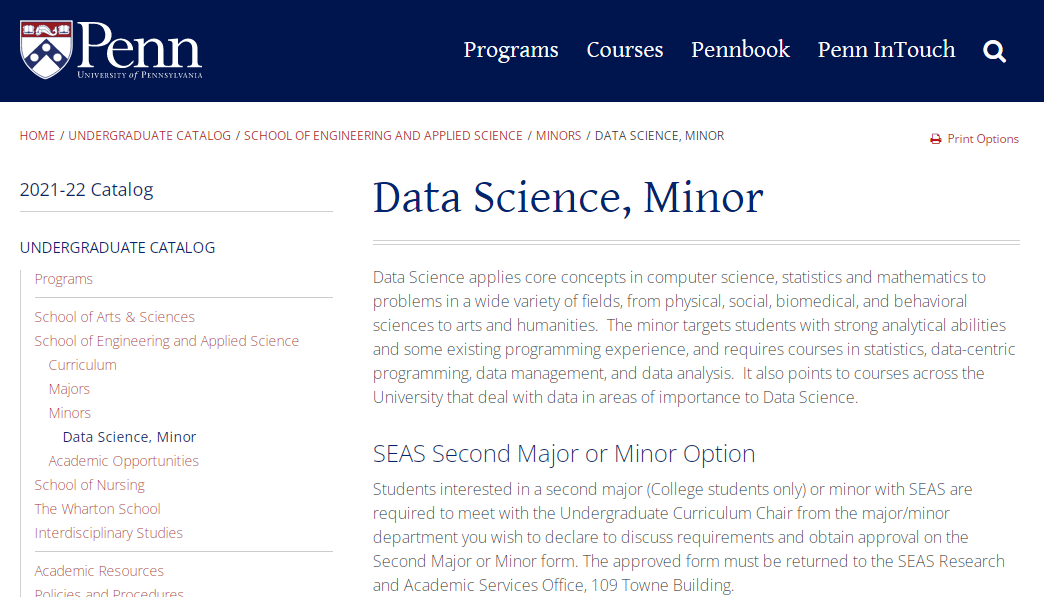
Task: Follow the UNDERGRADUATE CATALOG breadcrumb link
Action: click(x=150, y=136)
